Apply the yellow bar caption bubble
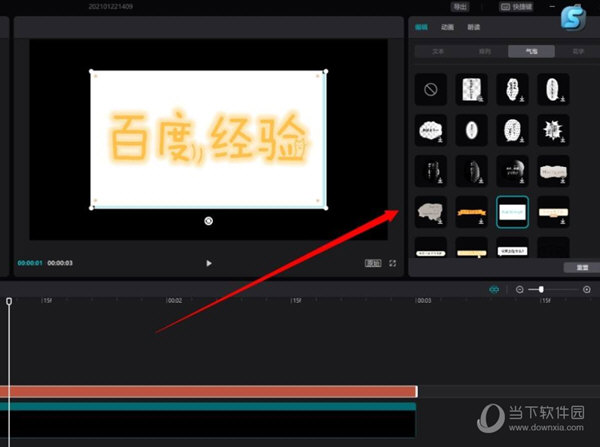 (471, 247)
